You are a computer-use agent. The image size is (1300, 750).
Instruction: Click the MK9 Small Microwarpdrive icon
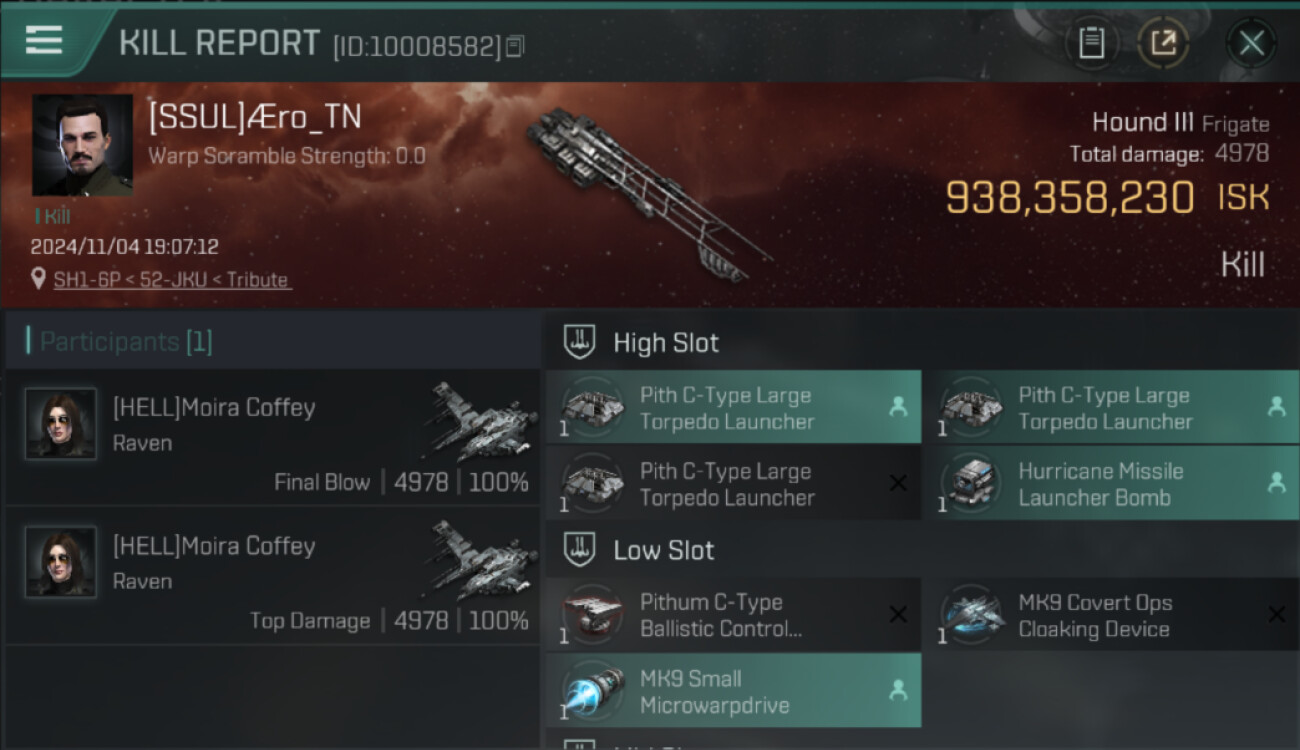click(592, 692)
